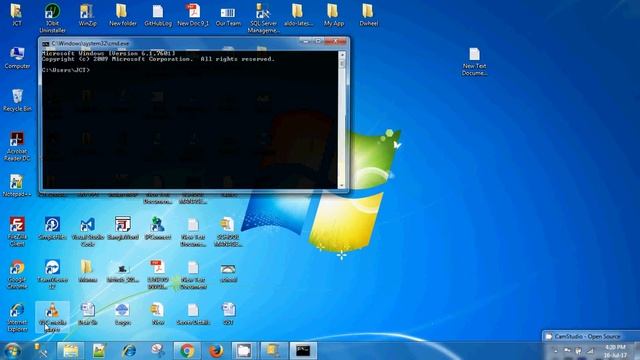Screen dimensions: 640x360
Task: Open the Windows Start menu
Action: pyautogui.click(x=13, y=351)
